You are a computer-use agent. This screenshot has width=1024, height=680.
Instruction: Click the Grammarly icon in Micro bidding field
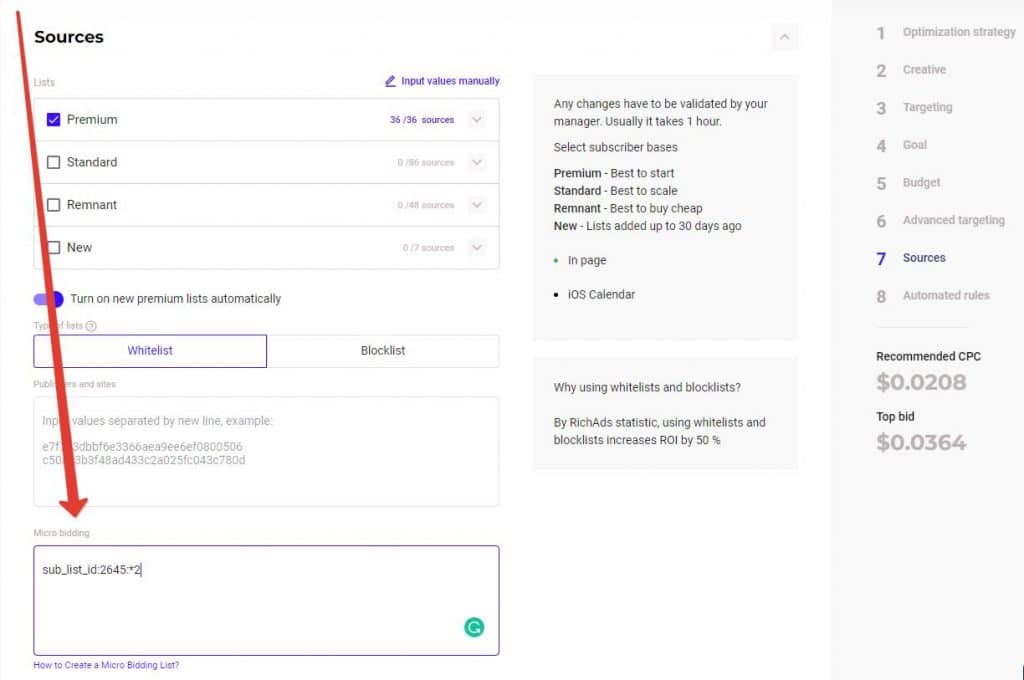[474, 628]
